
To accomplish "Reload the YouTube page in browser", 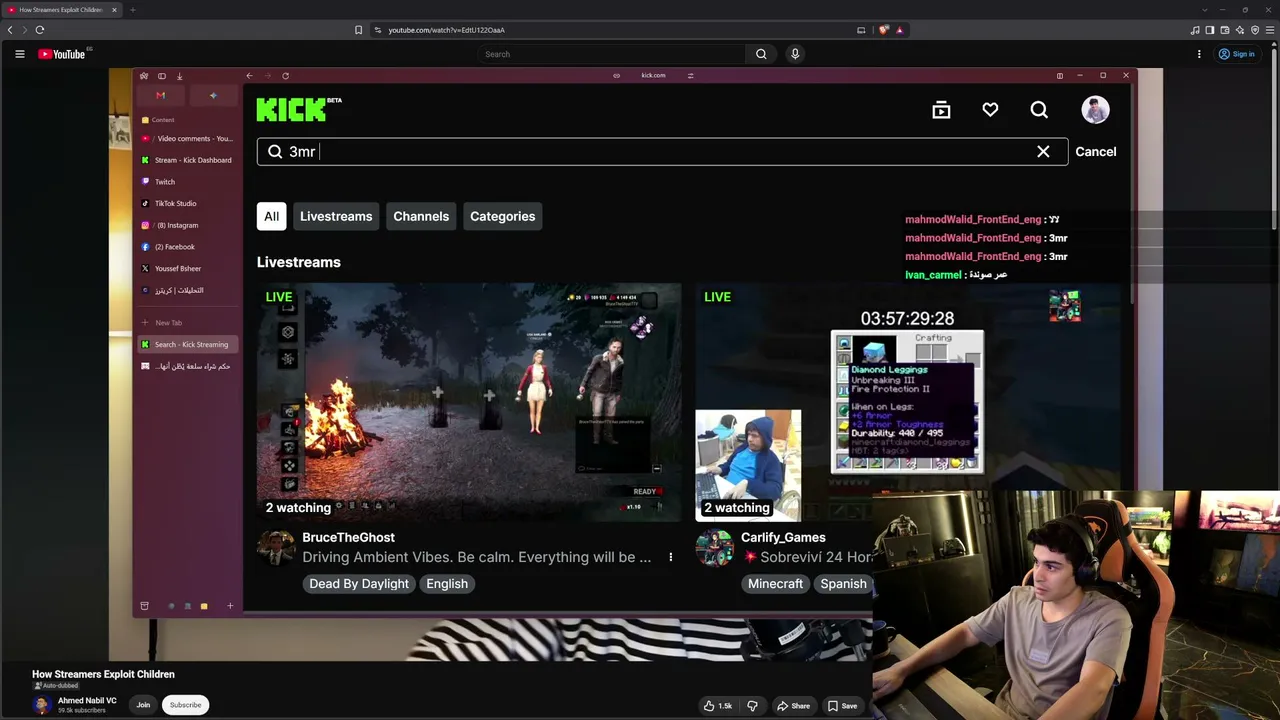I will [x=40, y=30].
